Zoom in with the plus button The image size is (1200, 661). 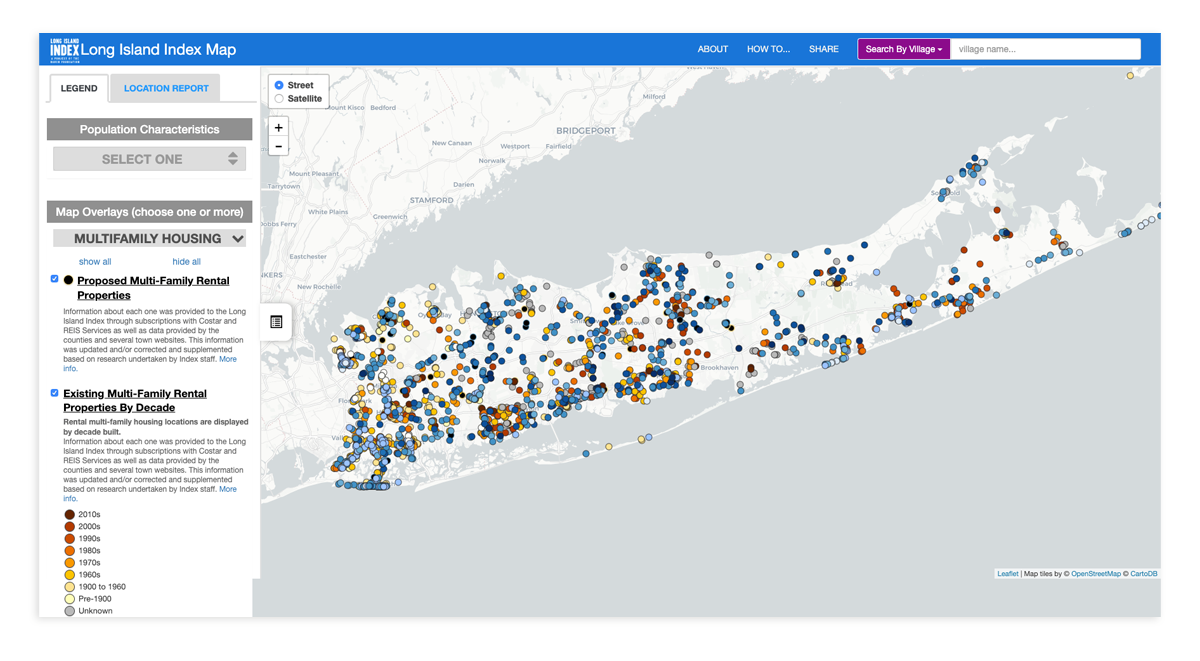[x=279, y=128]
